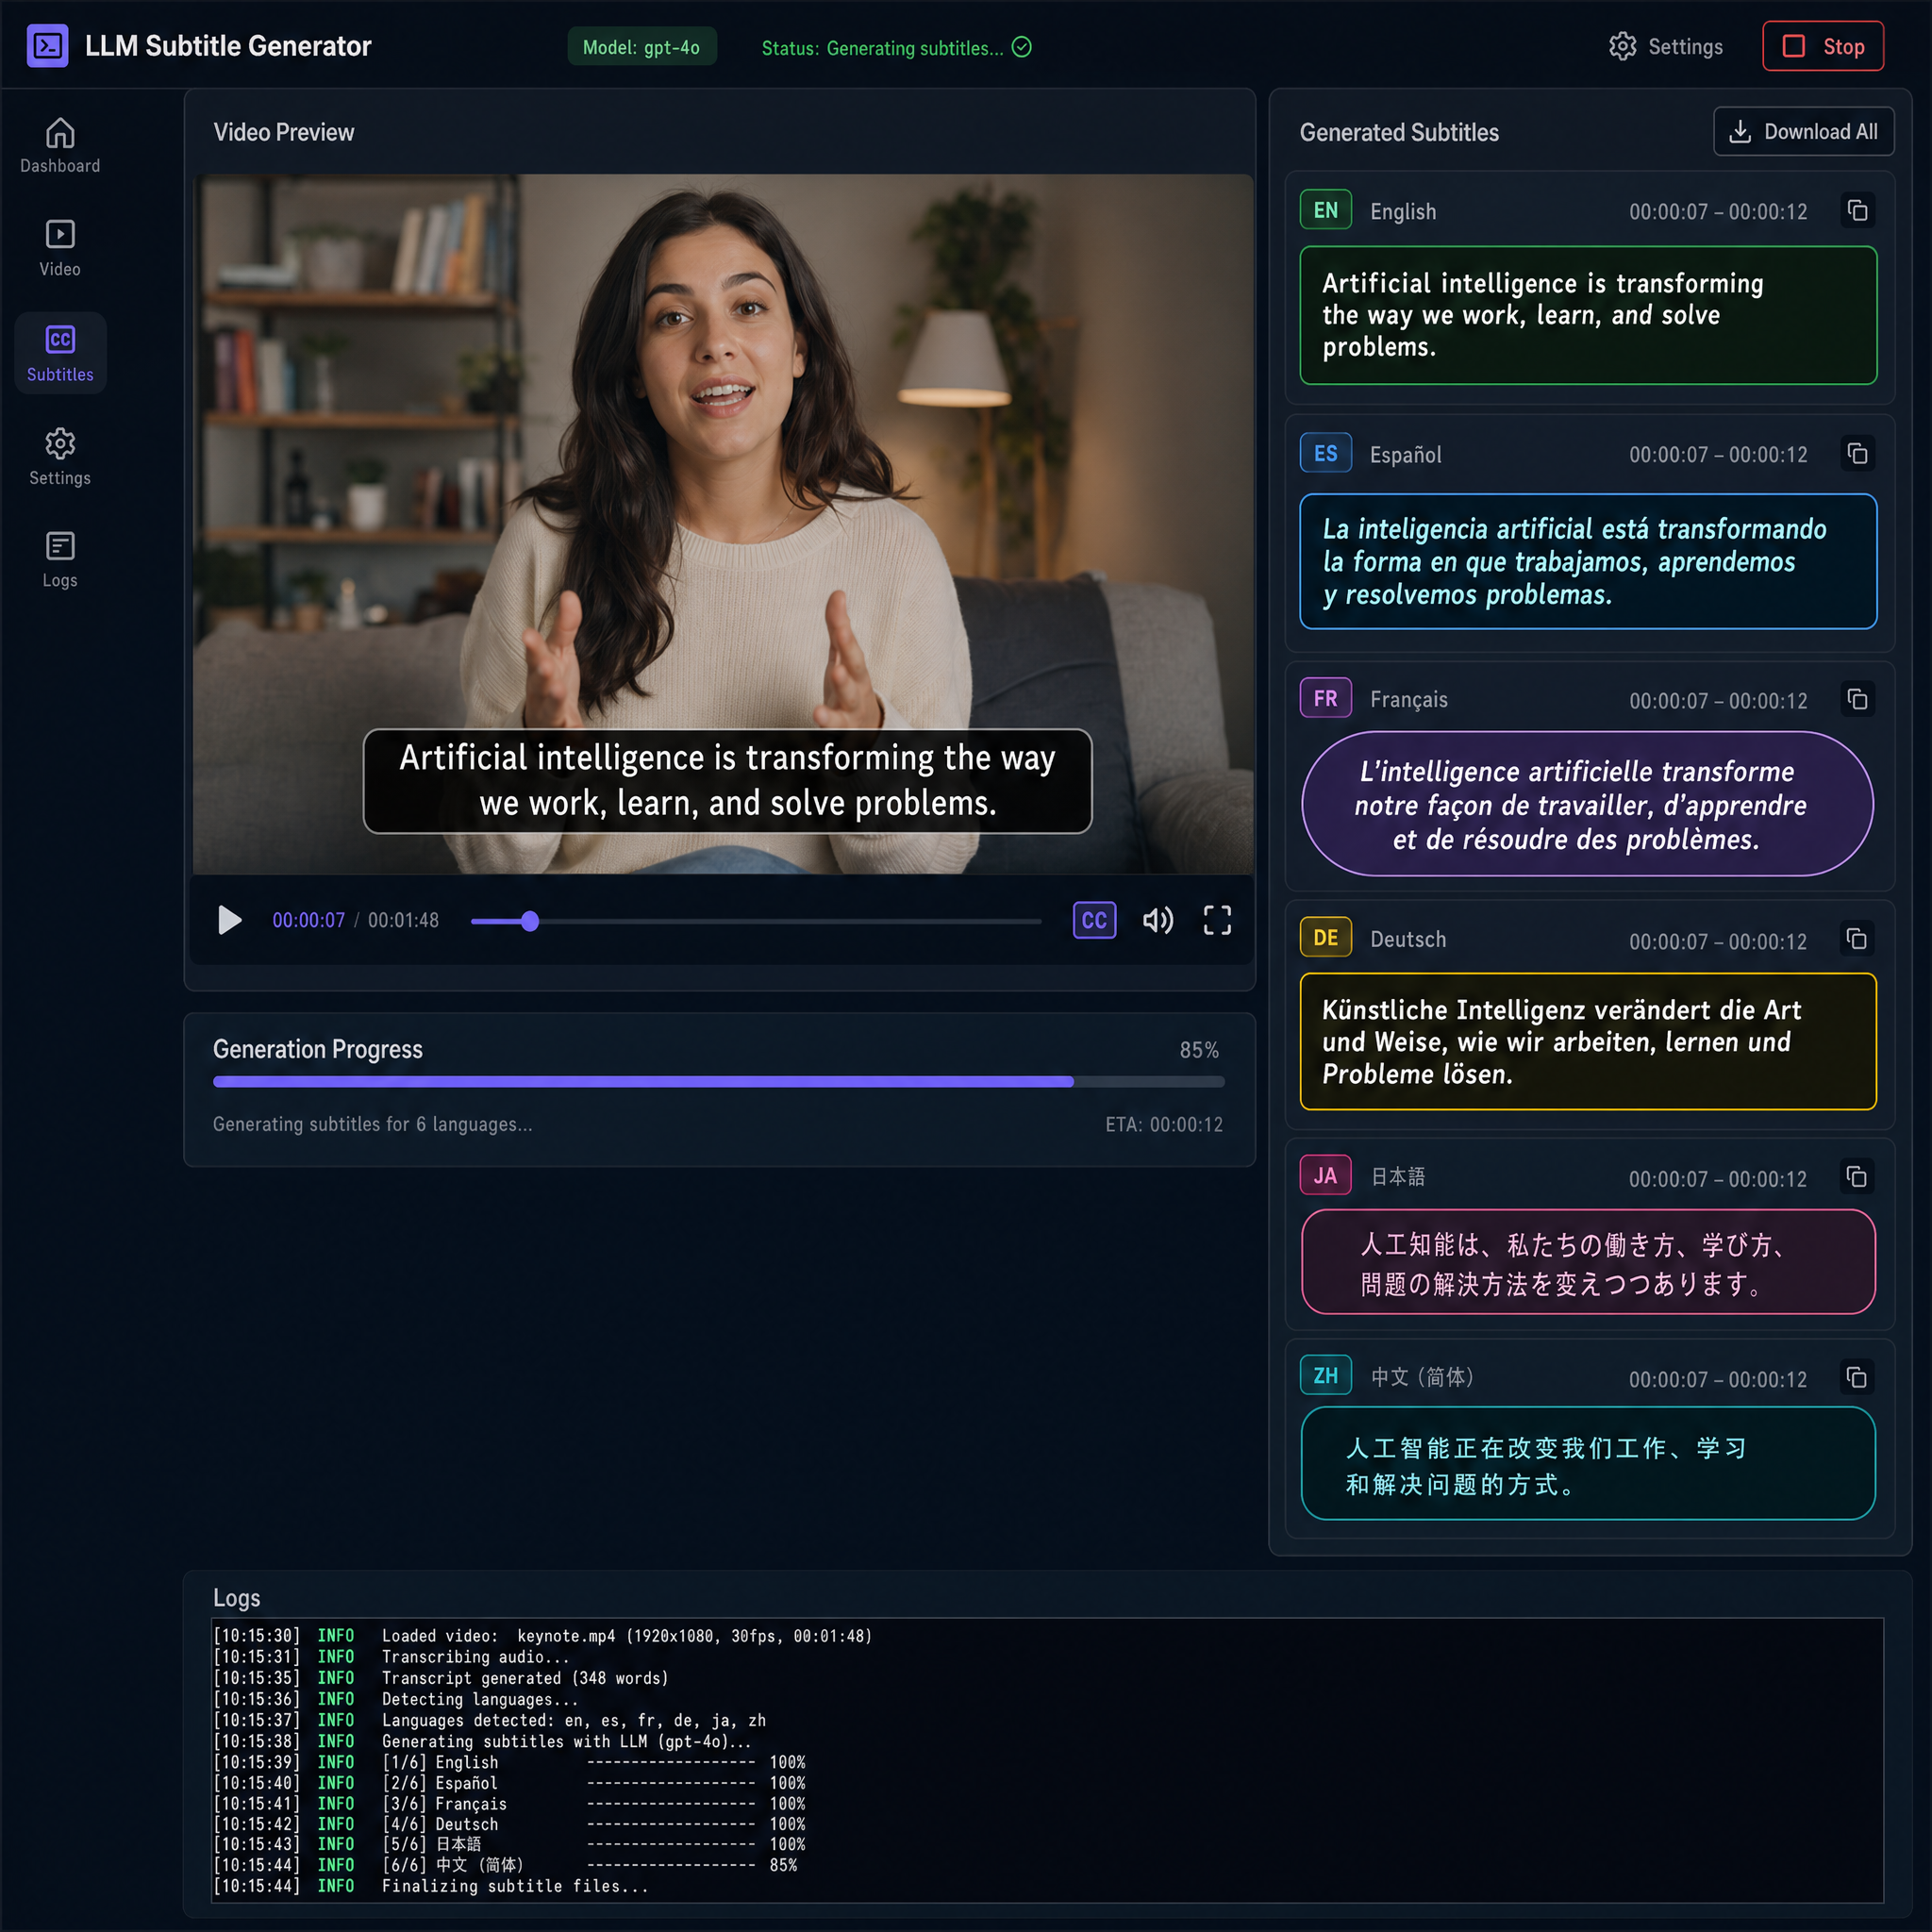Copy the Japanese subtitle text

pyautogui.click(x=1856, y=1177)
